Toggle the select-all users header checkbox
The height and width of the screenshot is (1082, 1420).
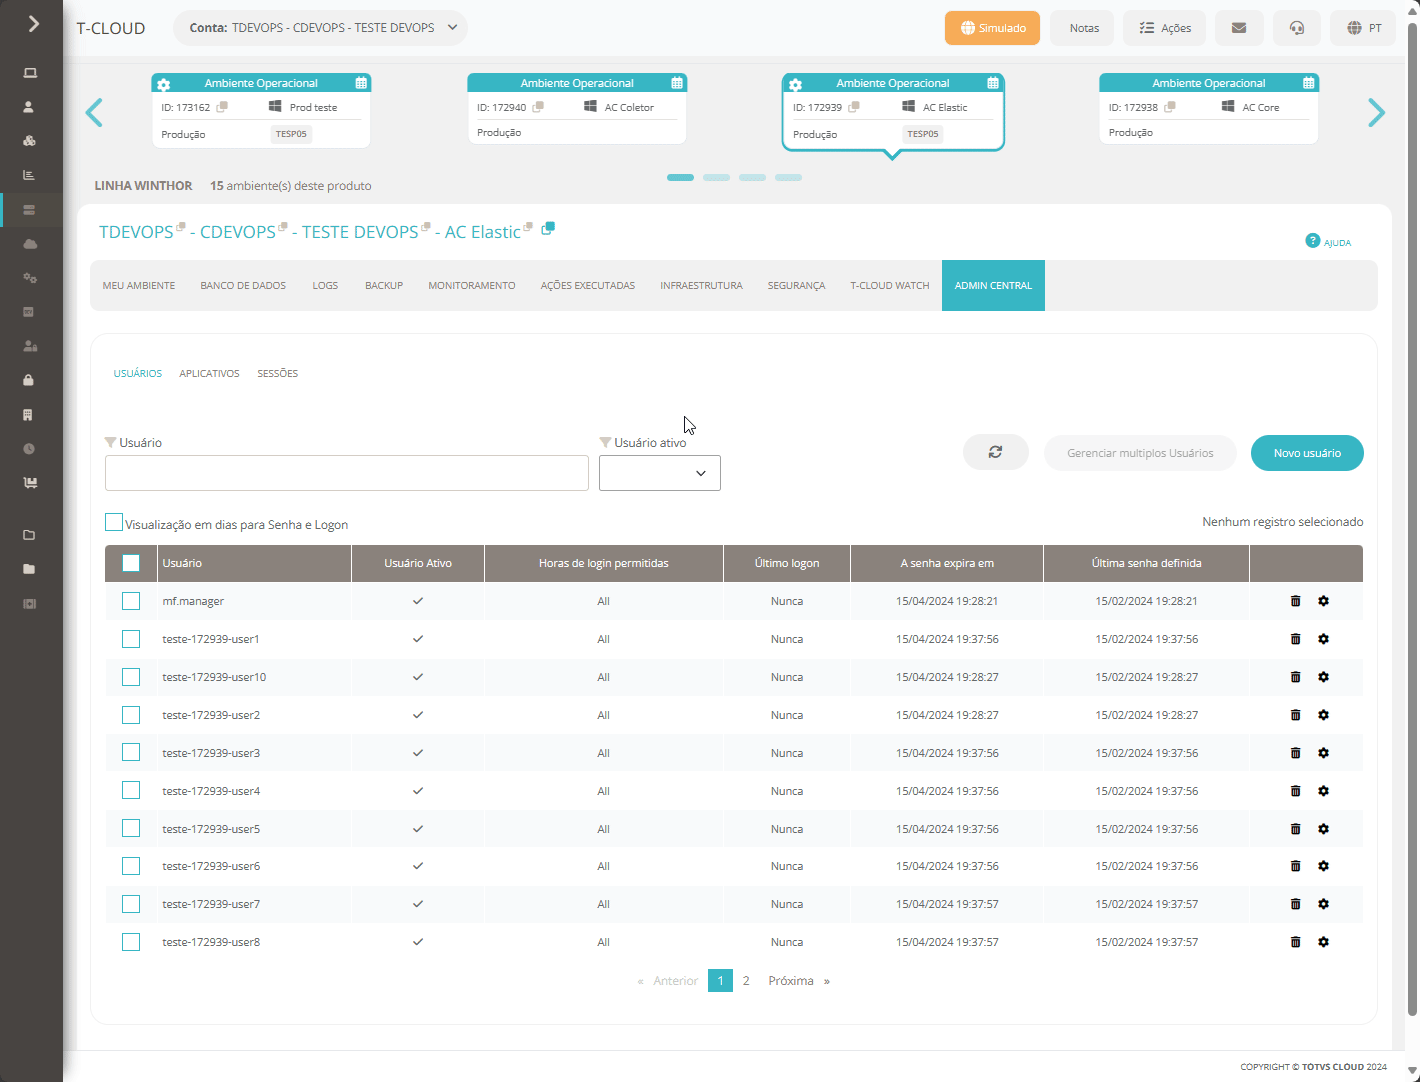pyautogui.click(x=131, y=563)
